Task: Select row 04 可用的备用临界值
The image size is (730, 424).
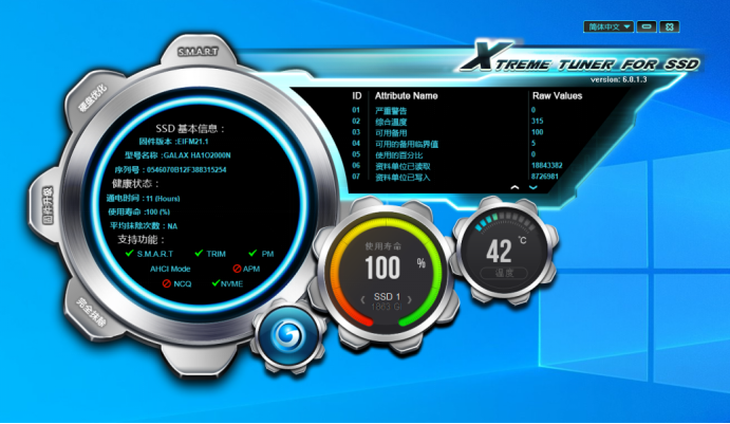Action: pos(456,144)
